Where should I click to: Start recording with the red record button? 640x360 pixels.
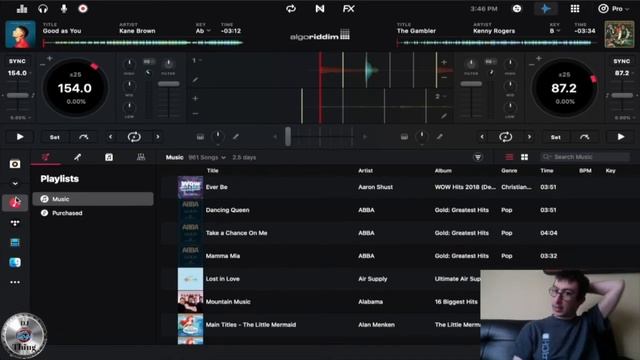pyautogui.click(x=83, y=9)
